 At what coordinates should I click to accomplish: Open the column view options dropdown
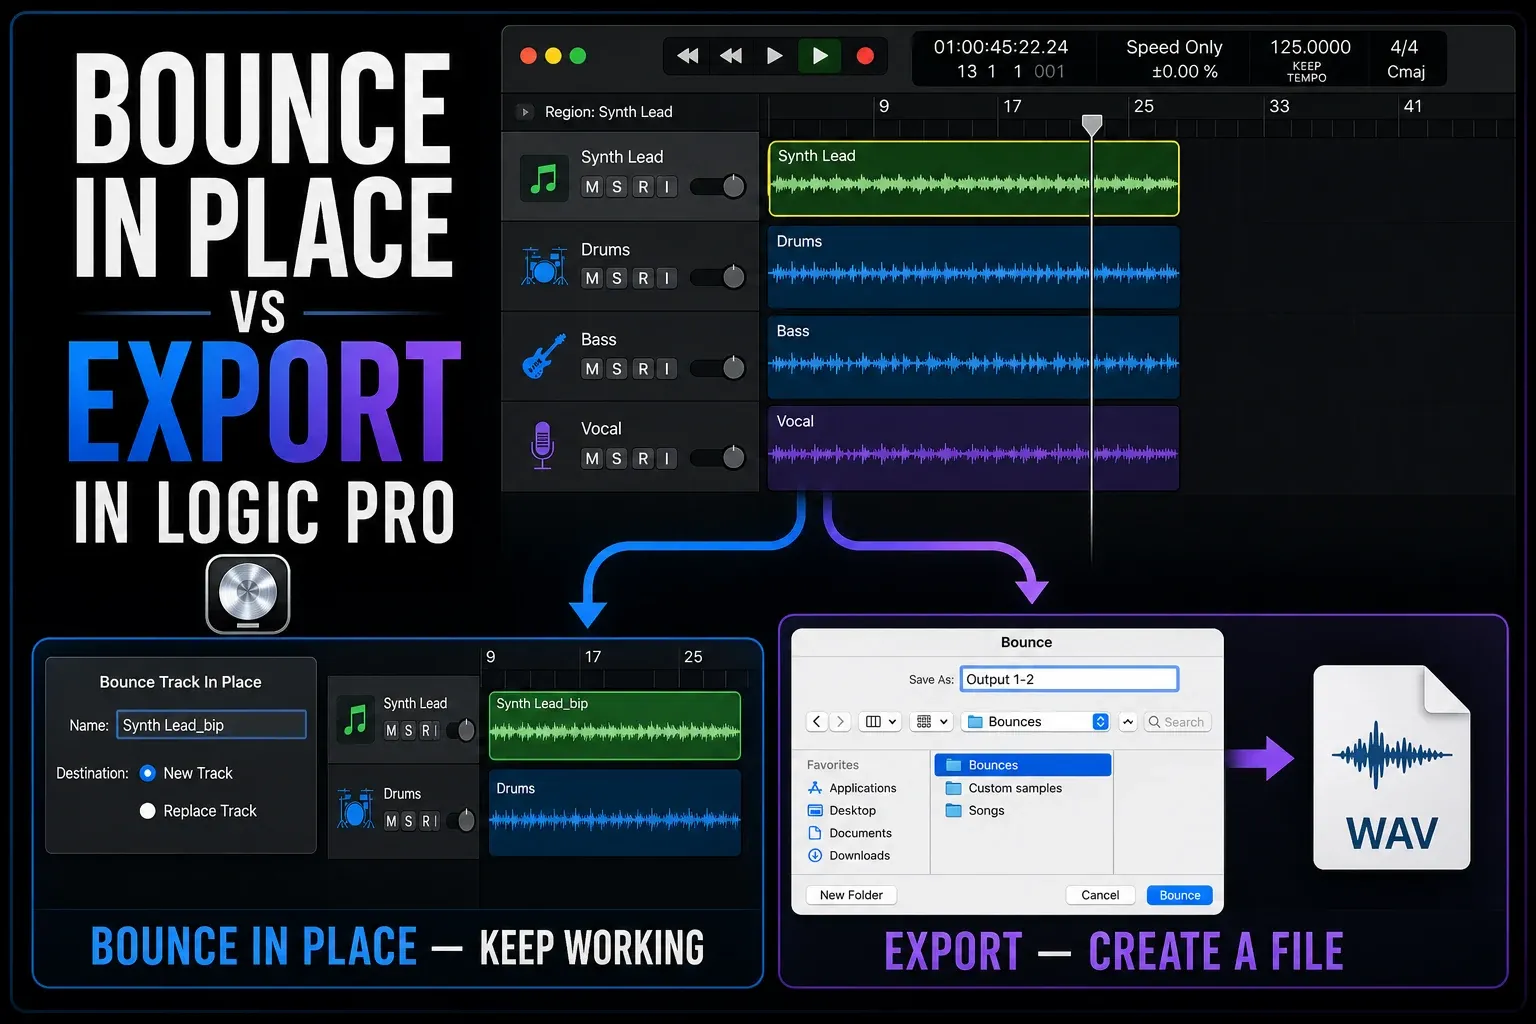[880, 722]
